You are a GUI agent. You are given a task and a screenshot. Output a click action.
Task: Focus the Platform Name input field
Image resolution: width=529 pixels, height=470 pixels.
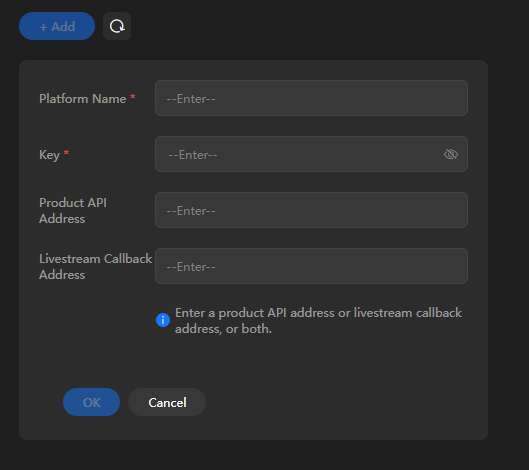point(311,98)
